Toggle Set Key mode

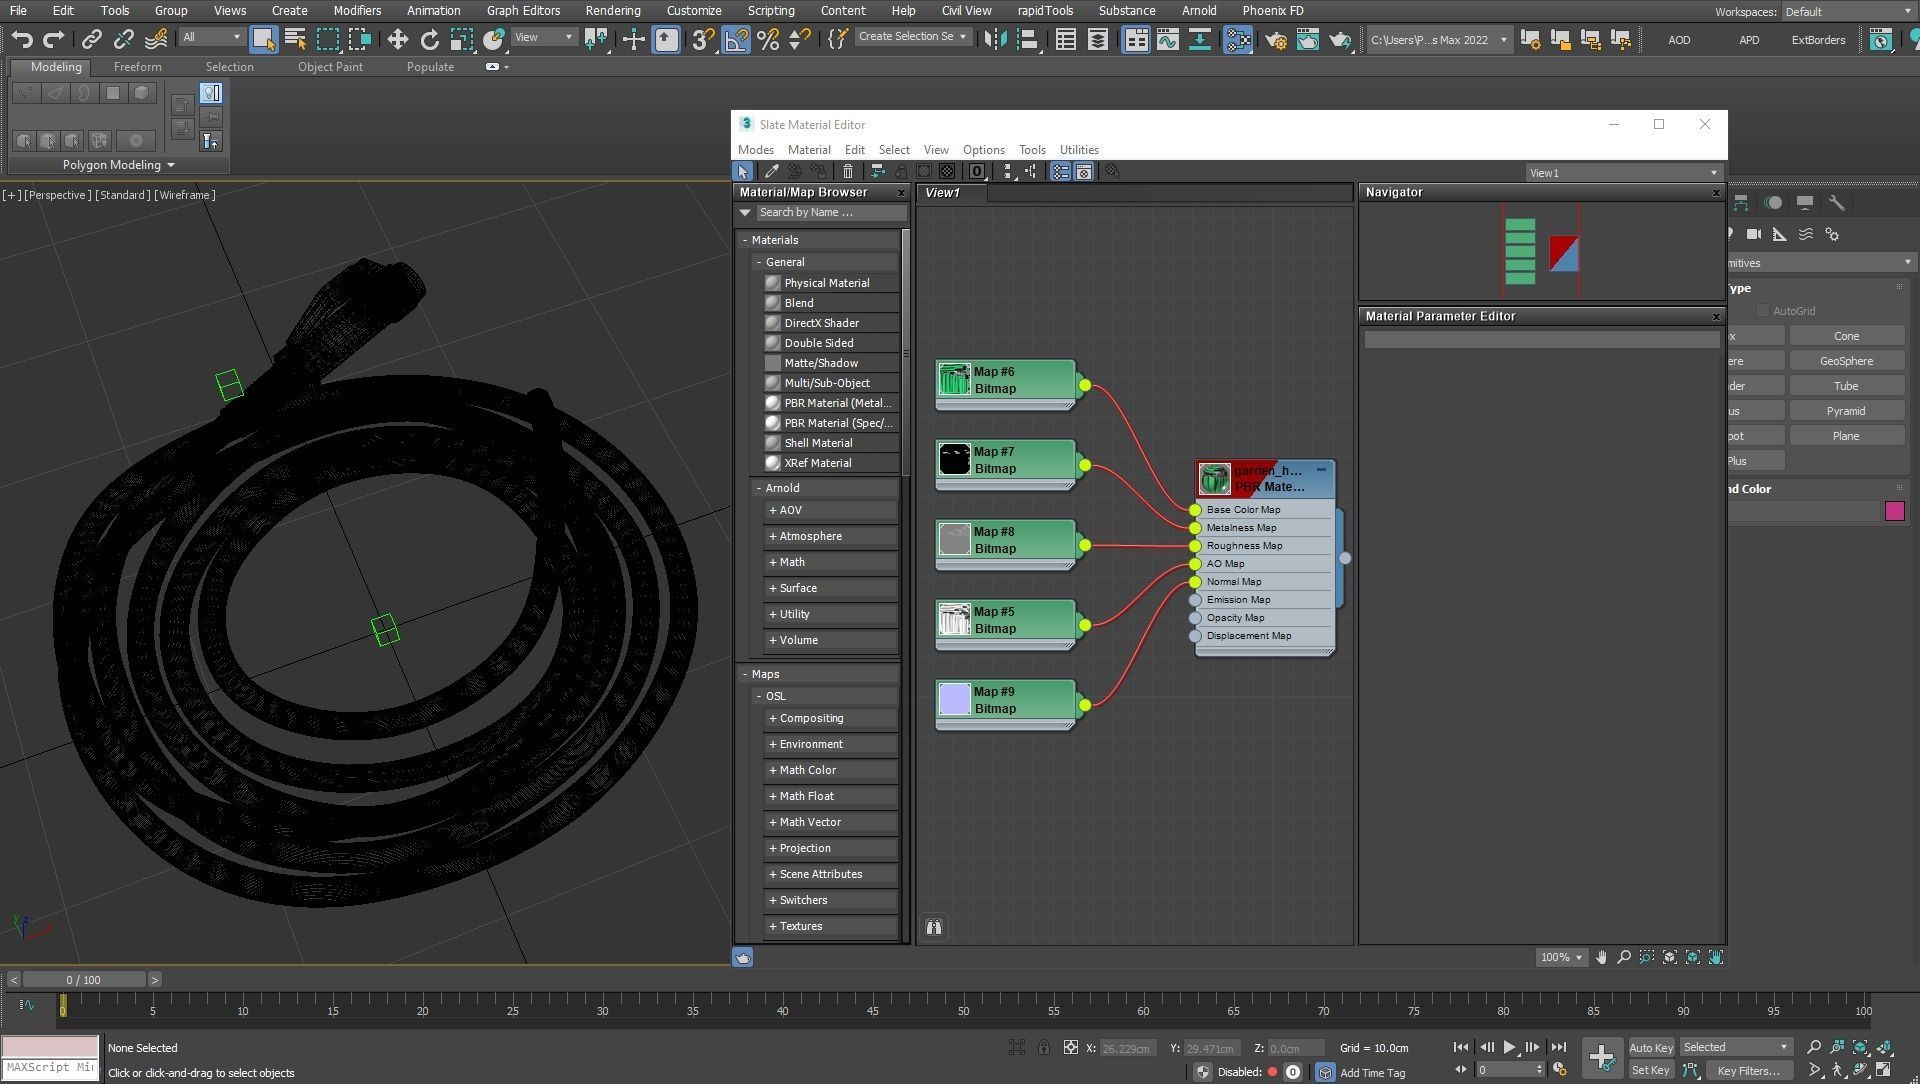point(1650,1070)
